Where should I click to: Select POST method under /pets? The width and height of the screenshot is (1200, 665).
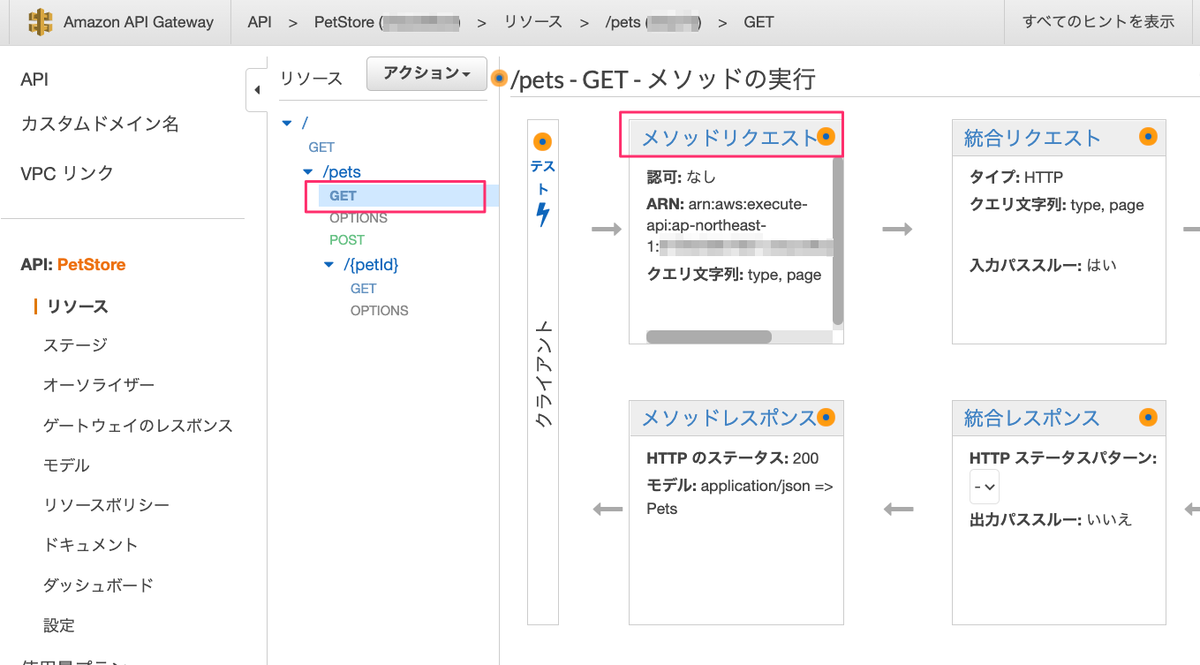click(347, 240)
